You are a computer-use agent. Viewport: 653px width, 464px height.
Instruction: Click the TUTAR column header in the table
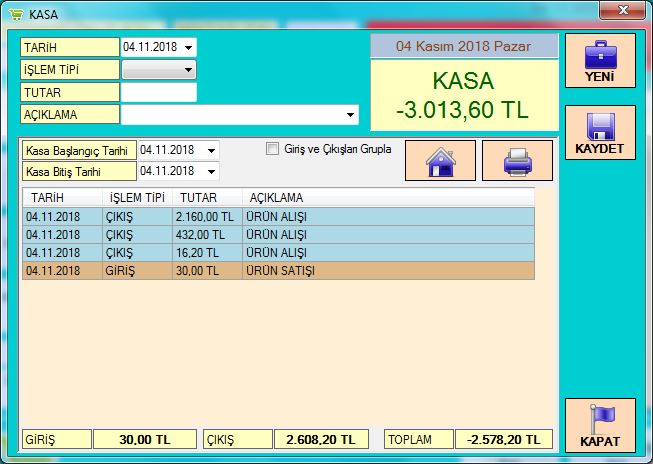[x=207, y=198]
